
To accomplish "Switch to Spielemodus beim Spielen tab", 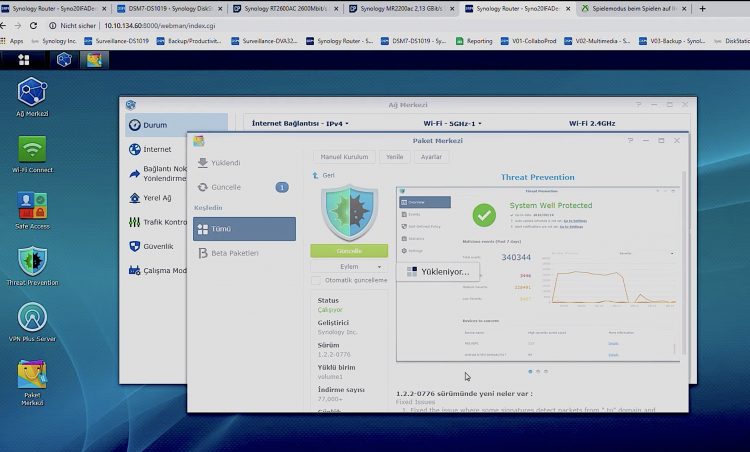I will [633, 9].
